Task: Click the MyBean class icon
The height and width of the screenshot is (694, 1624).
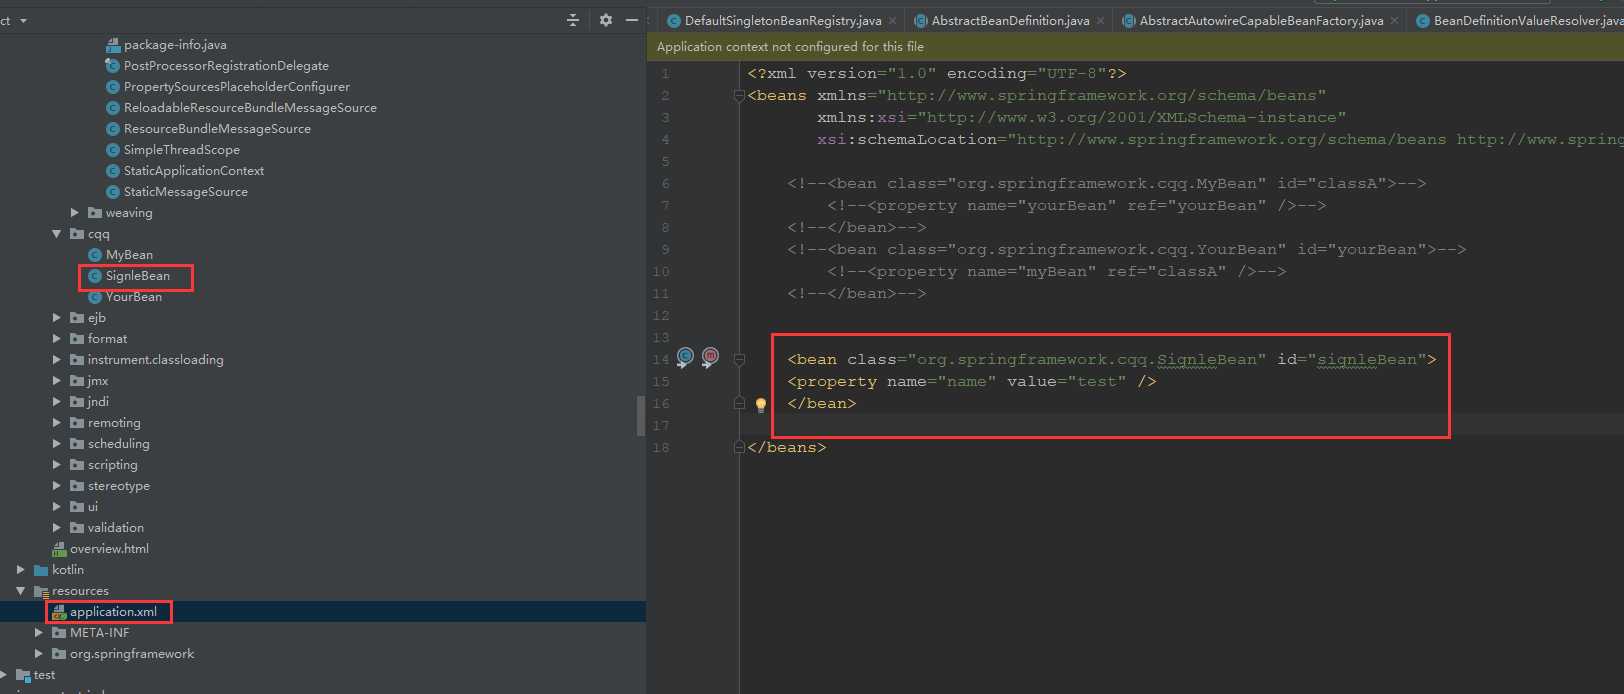Action: tap(95, 255)
